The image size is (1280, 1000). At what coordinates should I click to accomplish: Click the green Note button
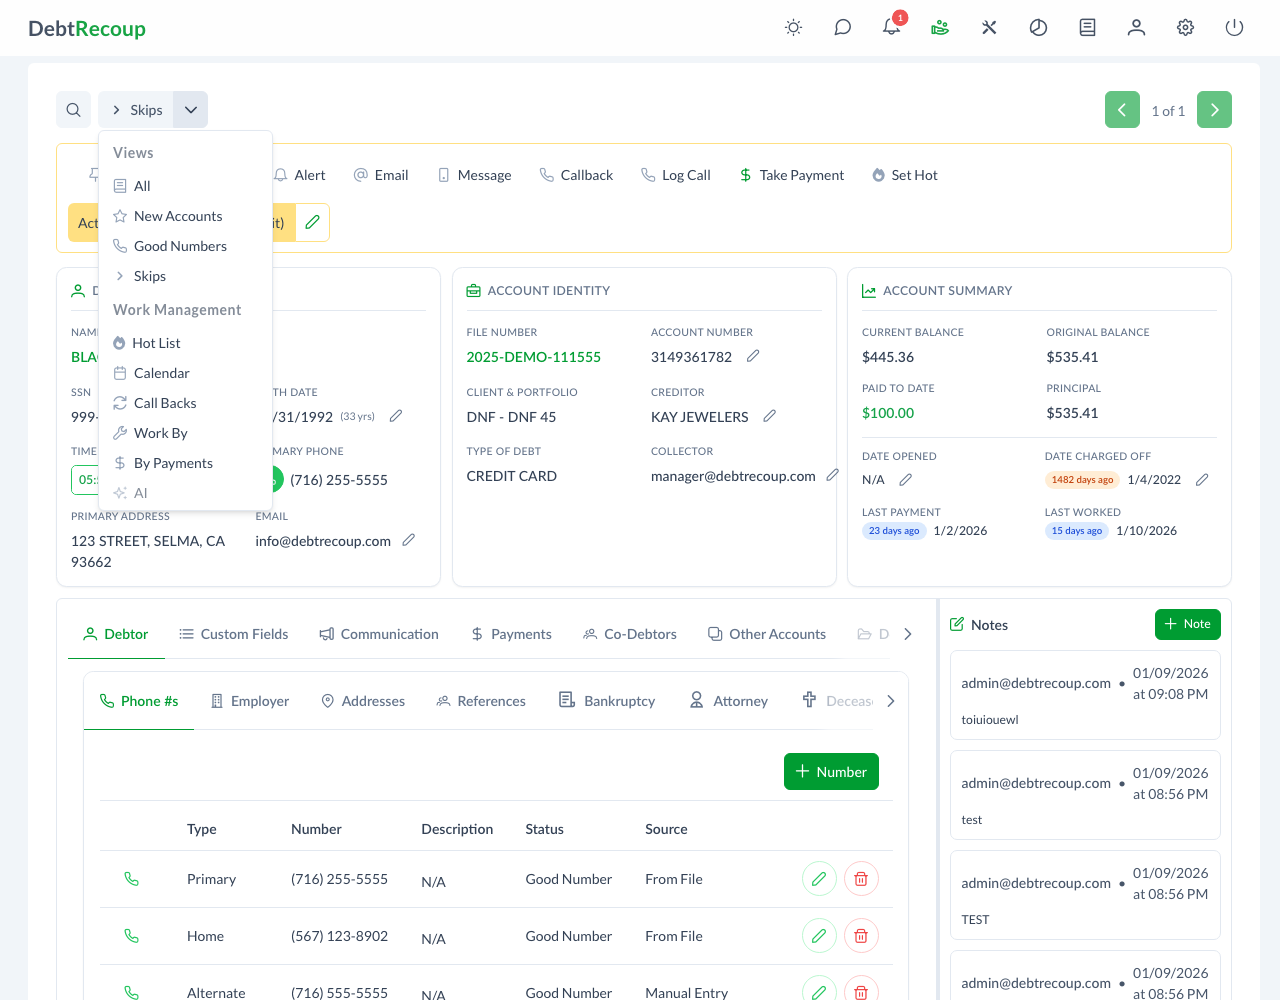coord(1187,624)
